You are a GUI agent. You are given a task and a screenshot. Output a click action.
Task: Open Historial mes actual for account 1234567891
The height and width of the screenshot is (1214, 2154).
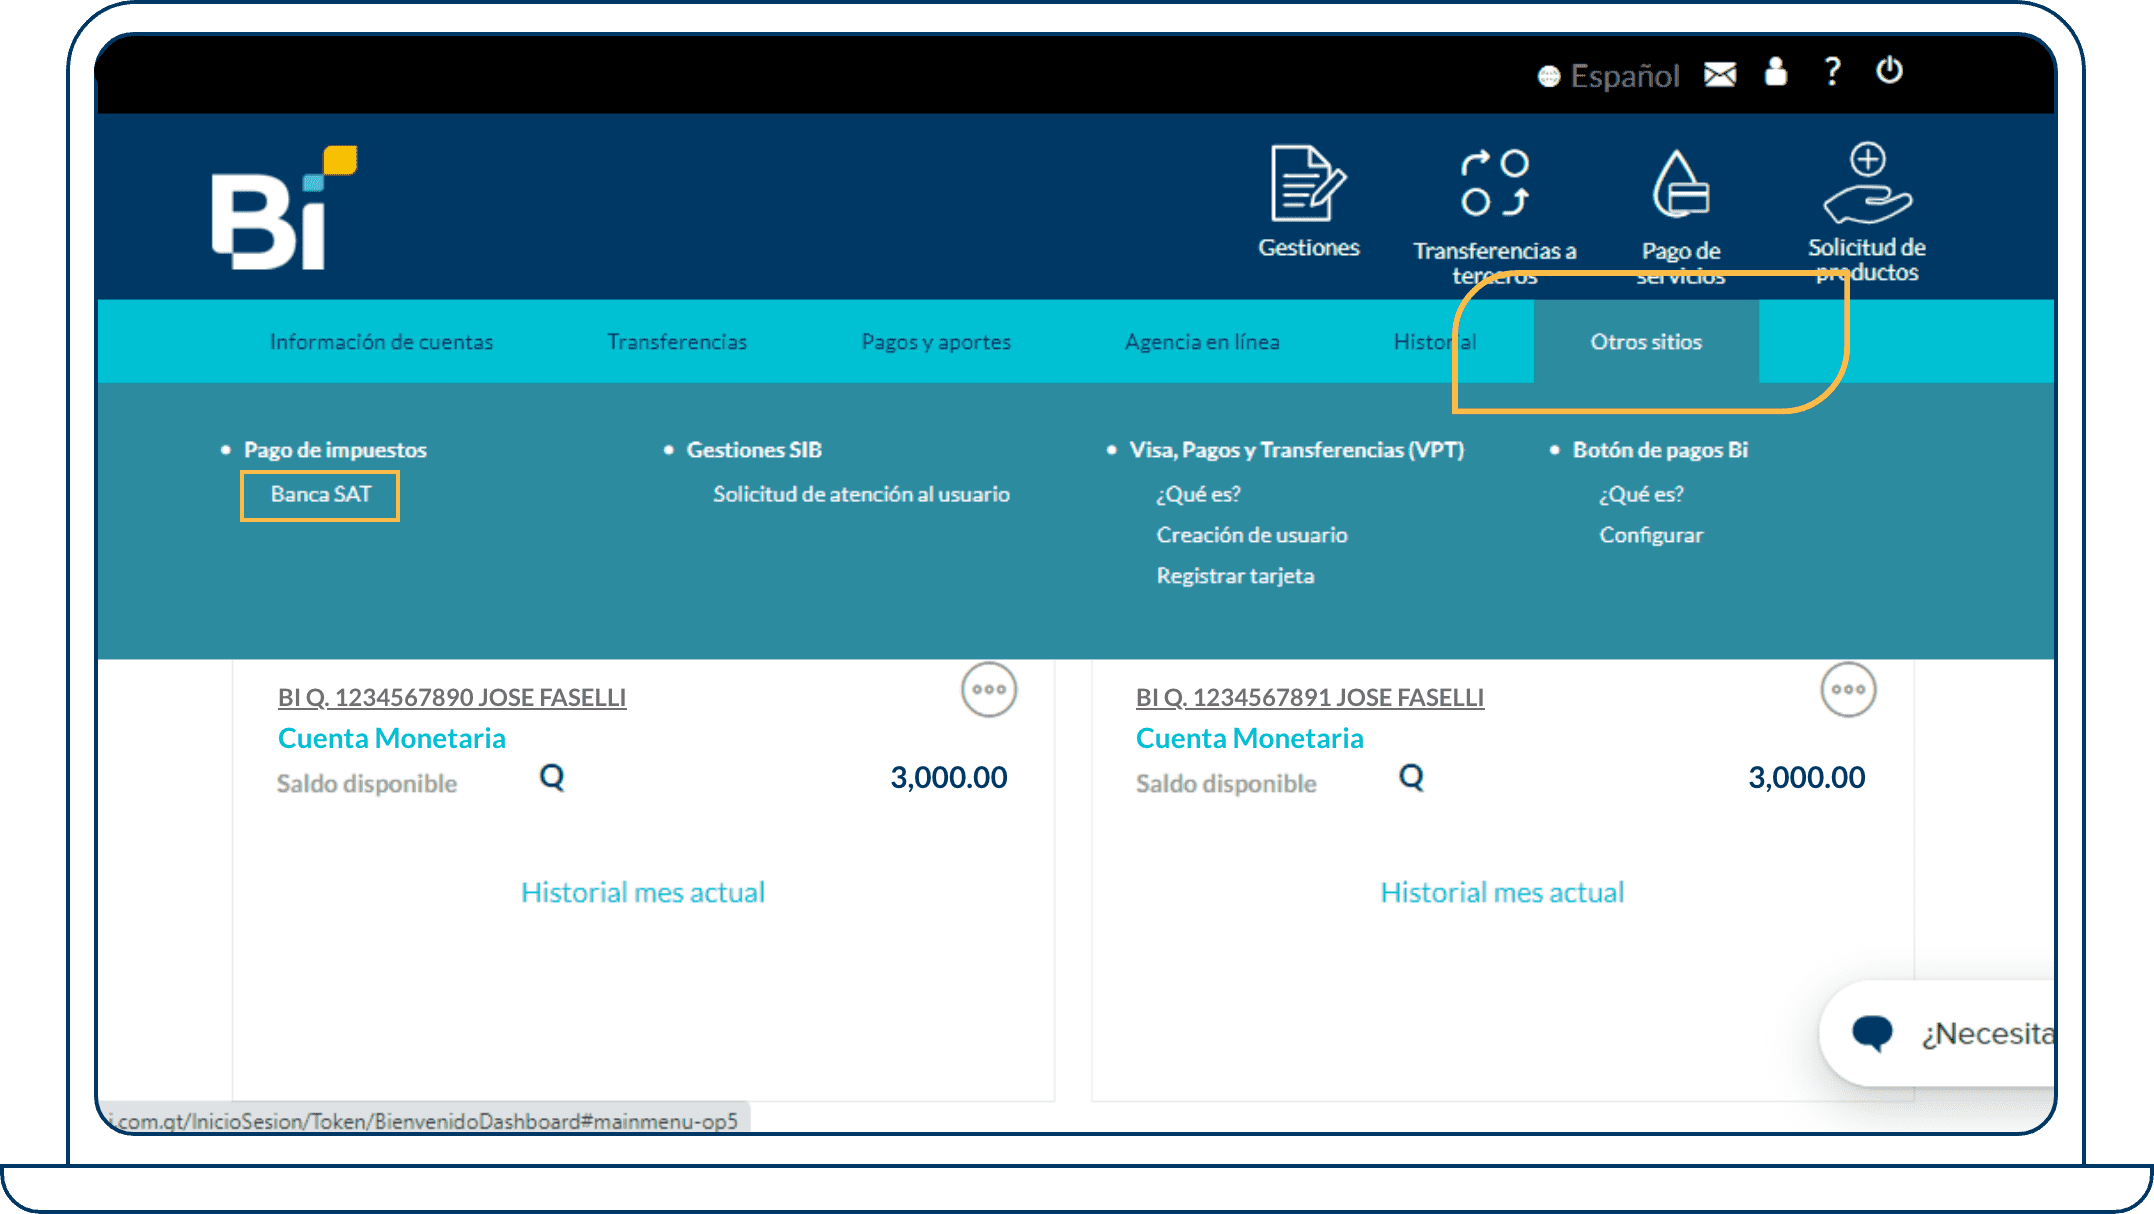pyautogui.click(x=1502, y=893)
